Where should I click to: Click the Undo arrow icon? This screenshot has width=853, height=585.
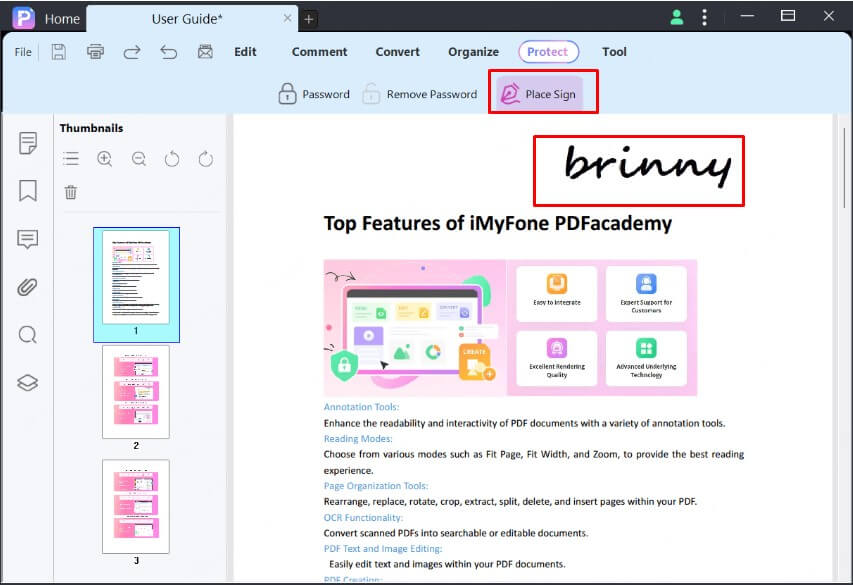click(x=169, y=52)
